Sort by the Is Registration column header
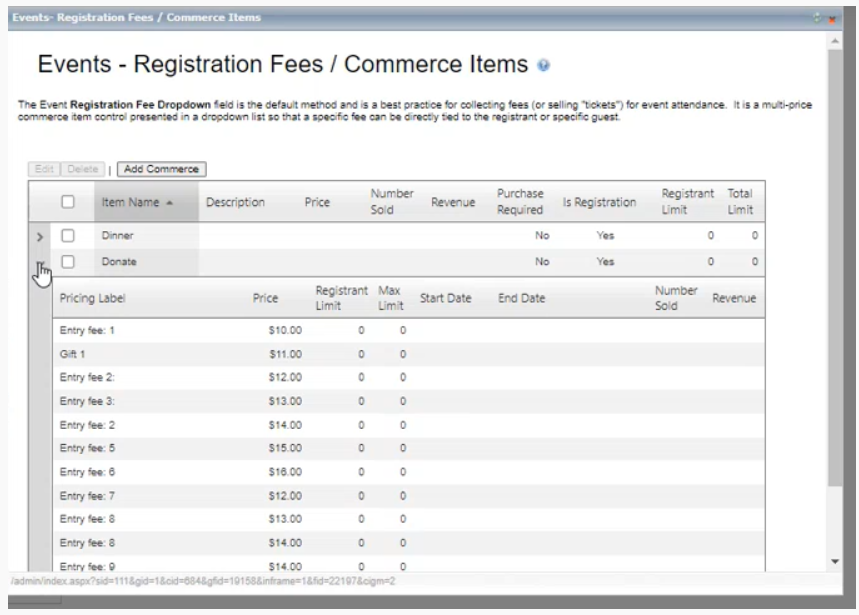This screenshot has height=615, width=859. (599, 202)
